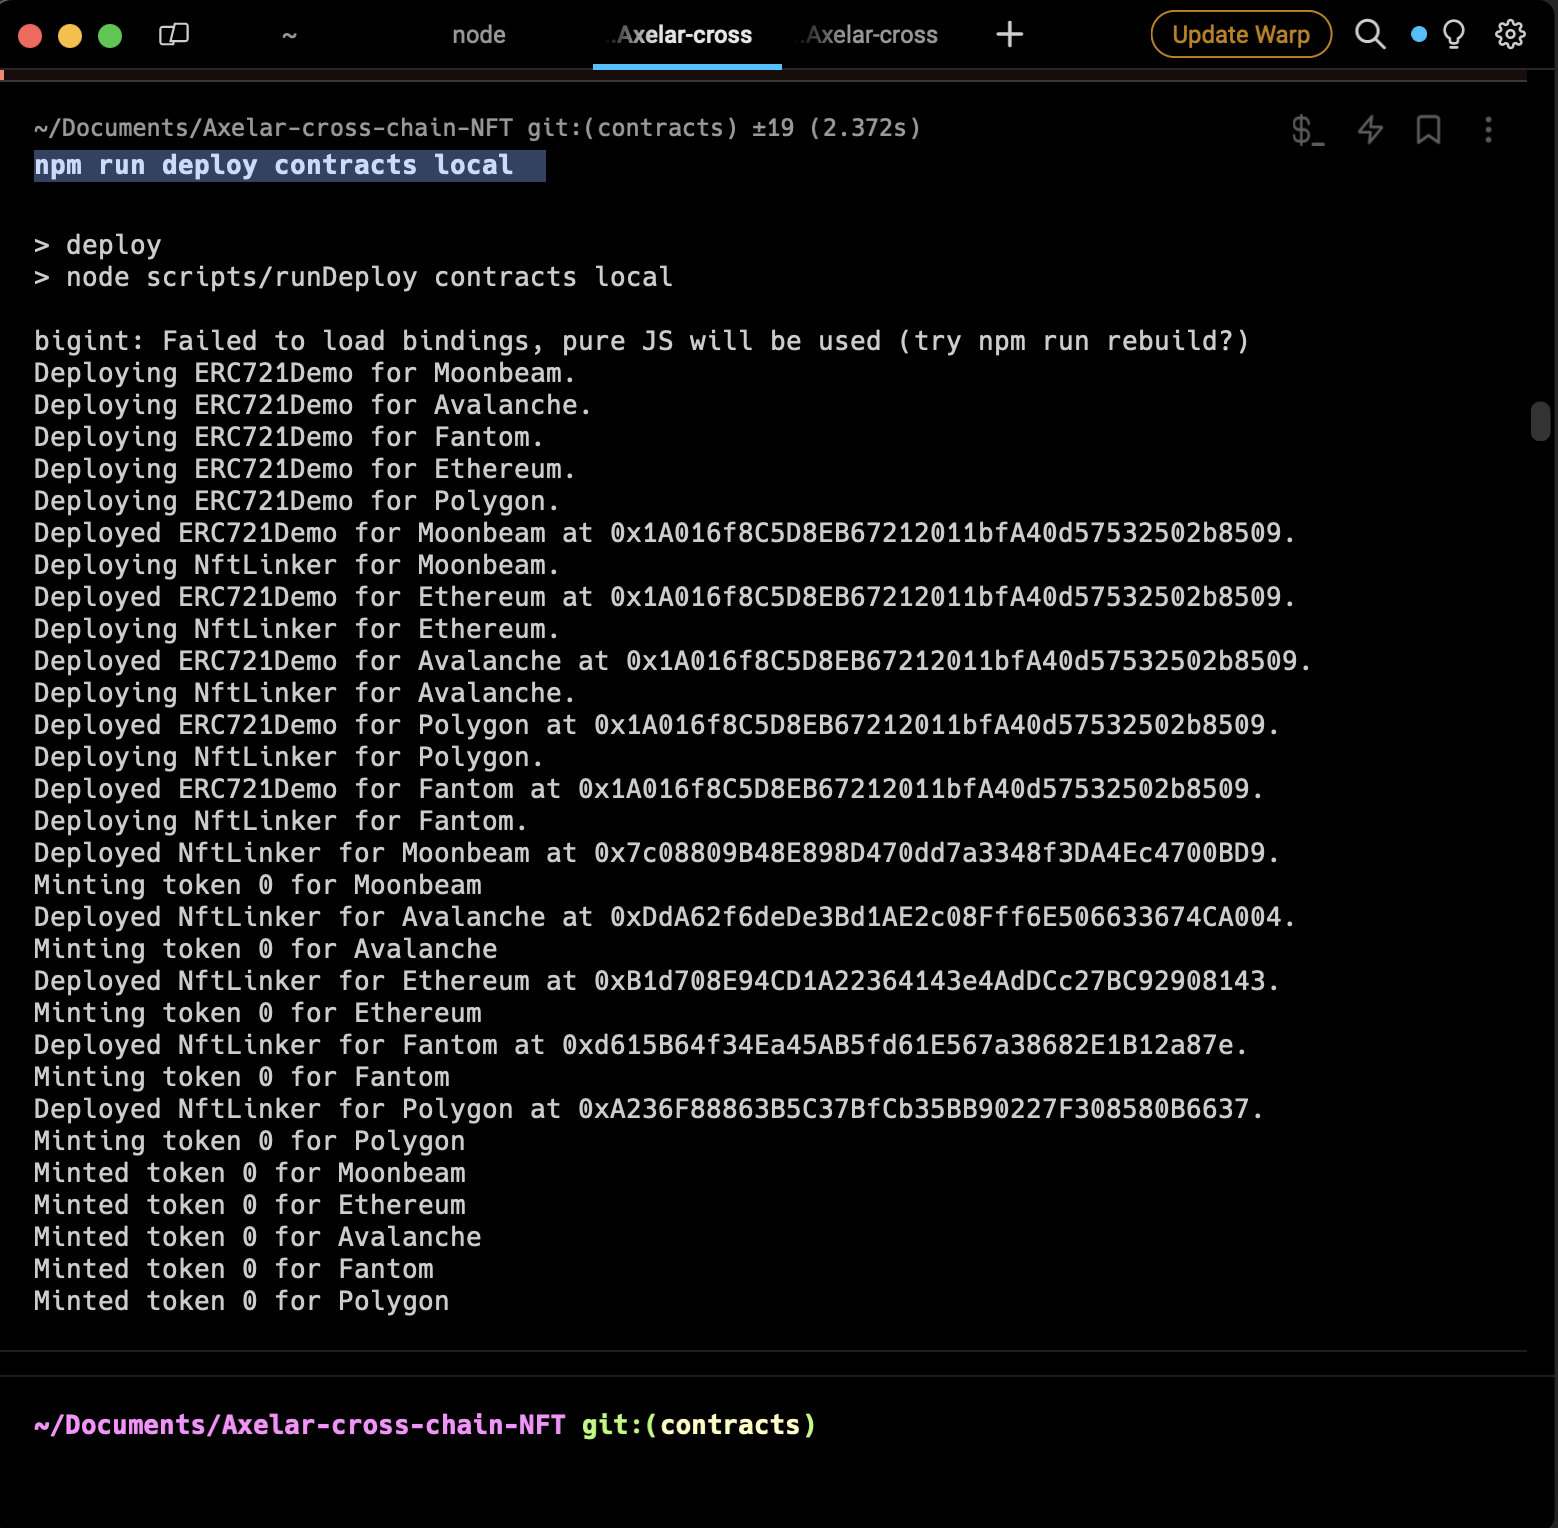Open the lightbulb resource center
The image size is (1558, 1528).
(x=1454, y=35)
